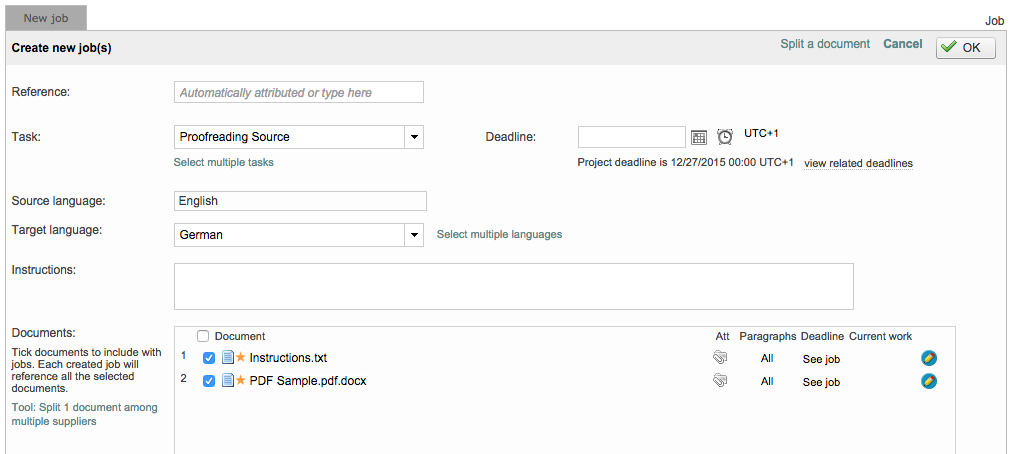The height and width of the screenshot is (454, 1012).
Task: Uncheck the PDF Sample.pdf.docx checkbox
Action: (209, 381)
